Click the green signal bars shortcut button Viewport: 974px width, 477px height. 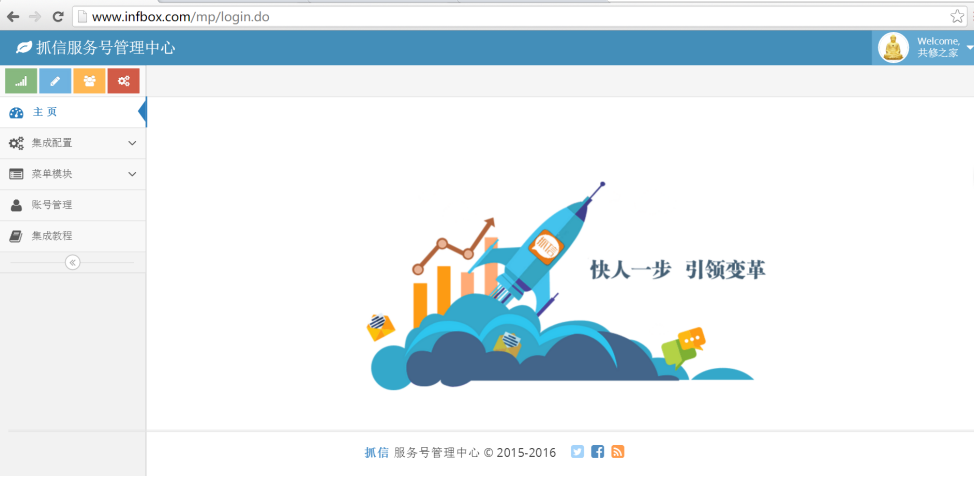click(x=21, y=81)
